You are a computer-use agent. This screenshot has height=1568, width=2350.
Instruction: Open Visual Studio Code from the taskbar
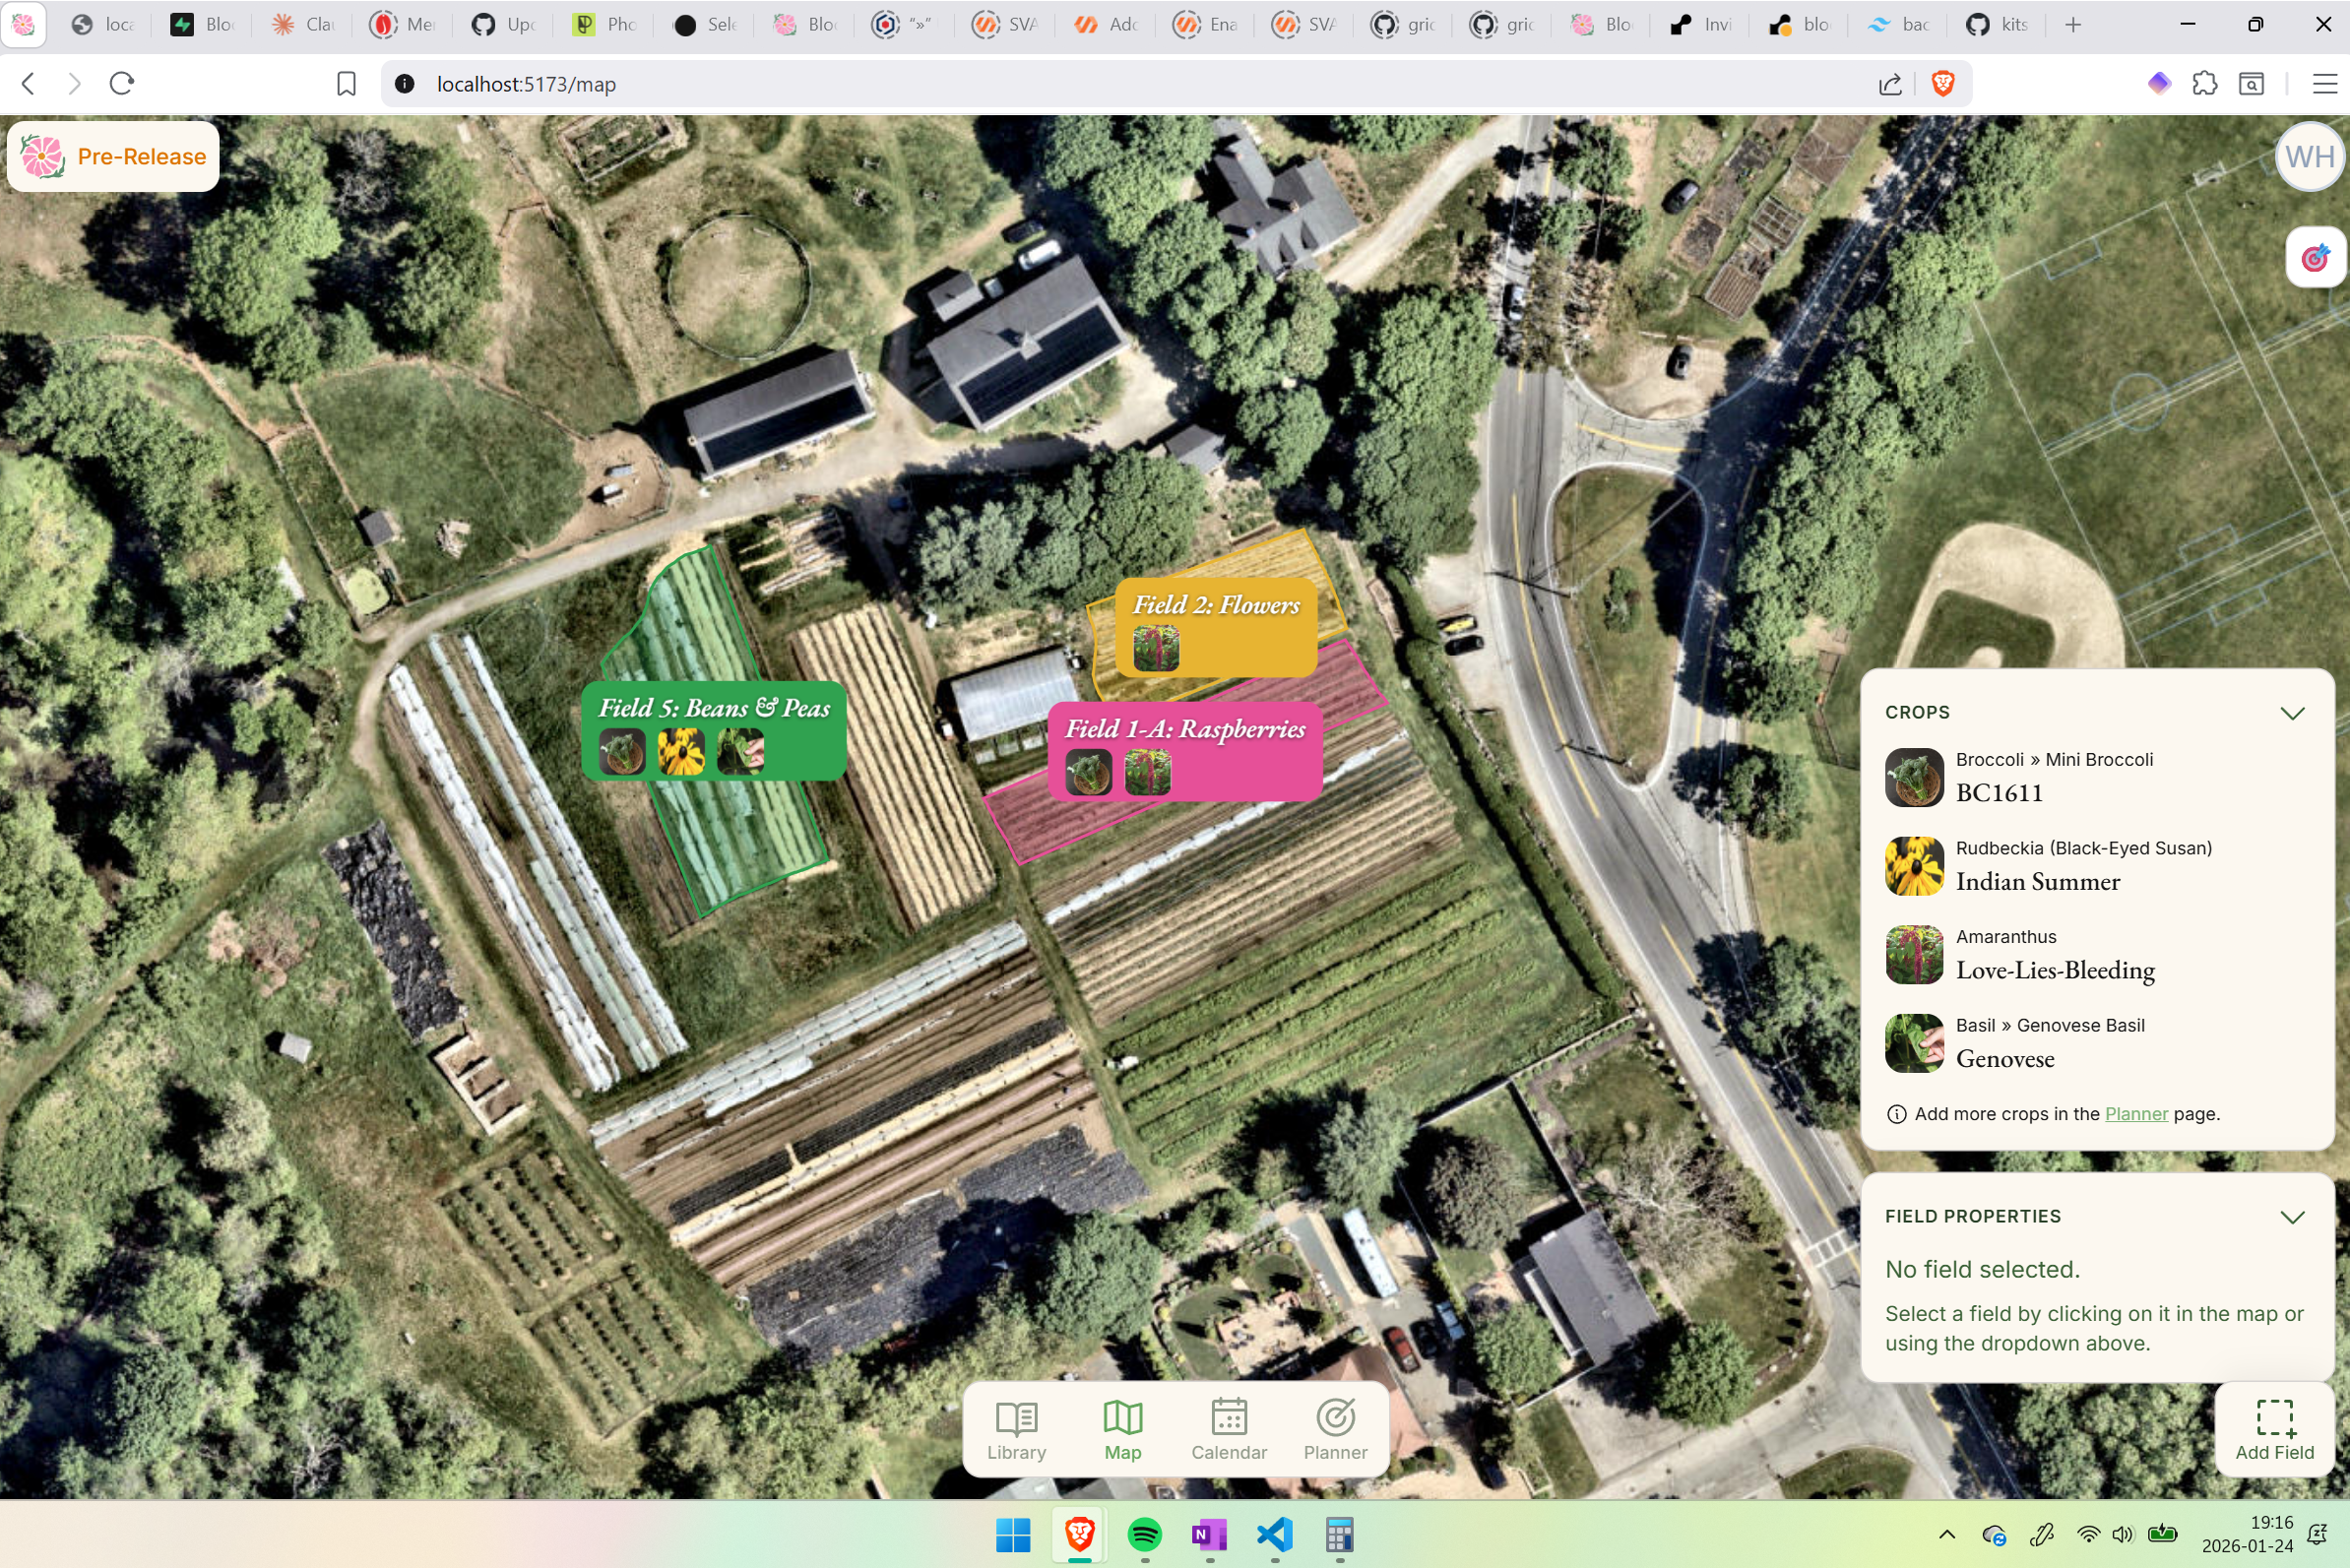(1274, 1535)
